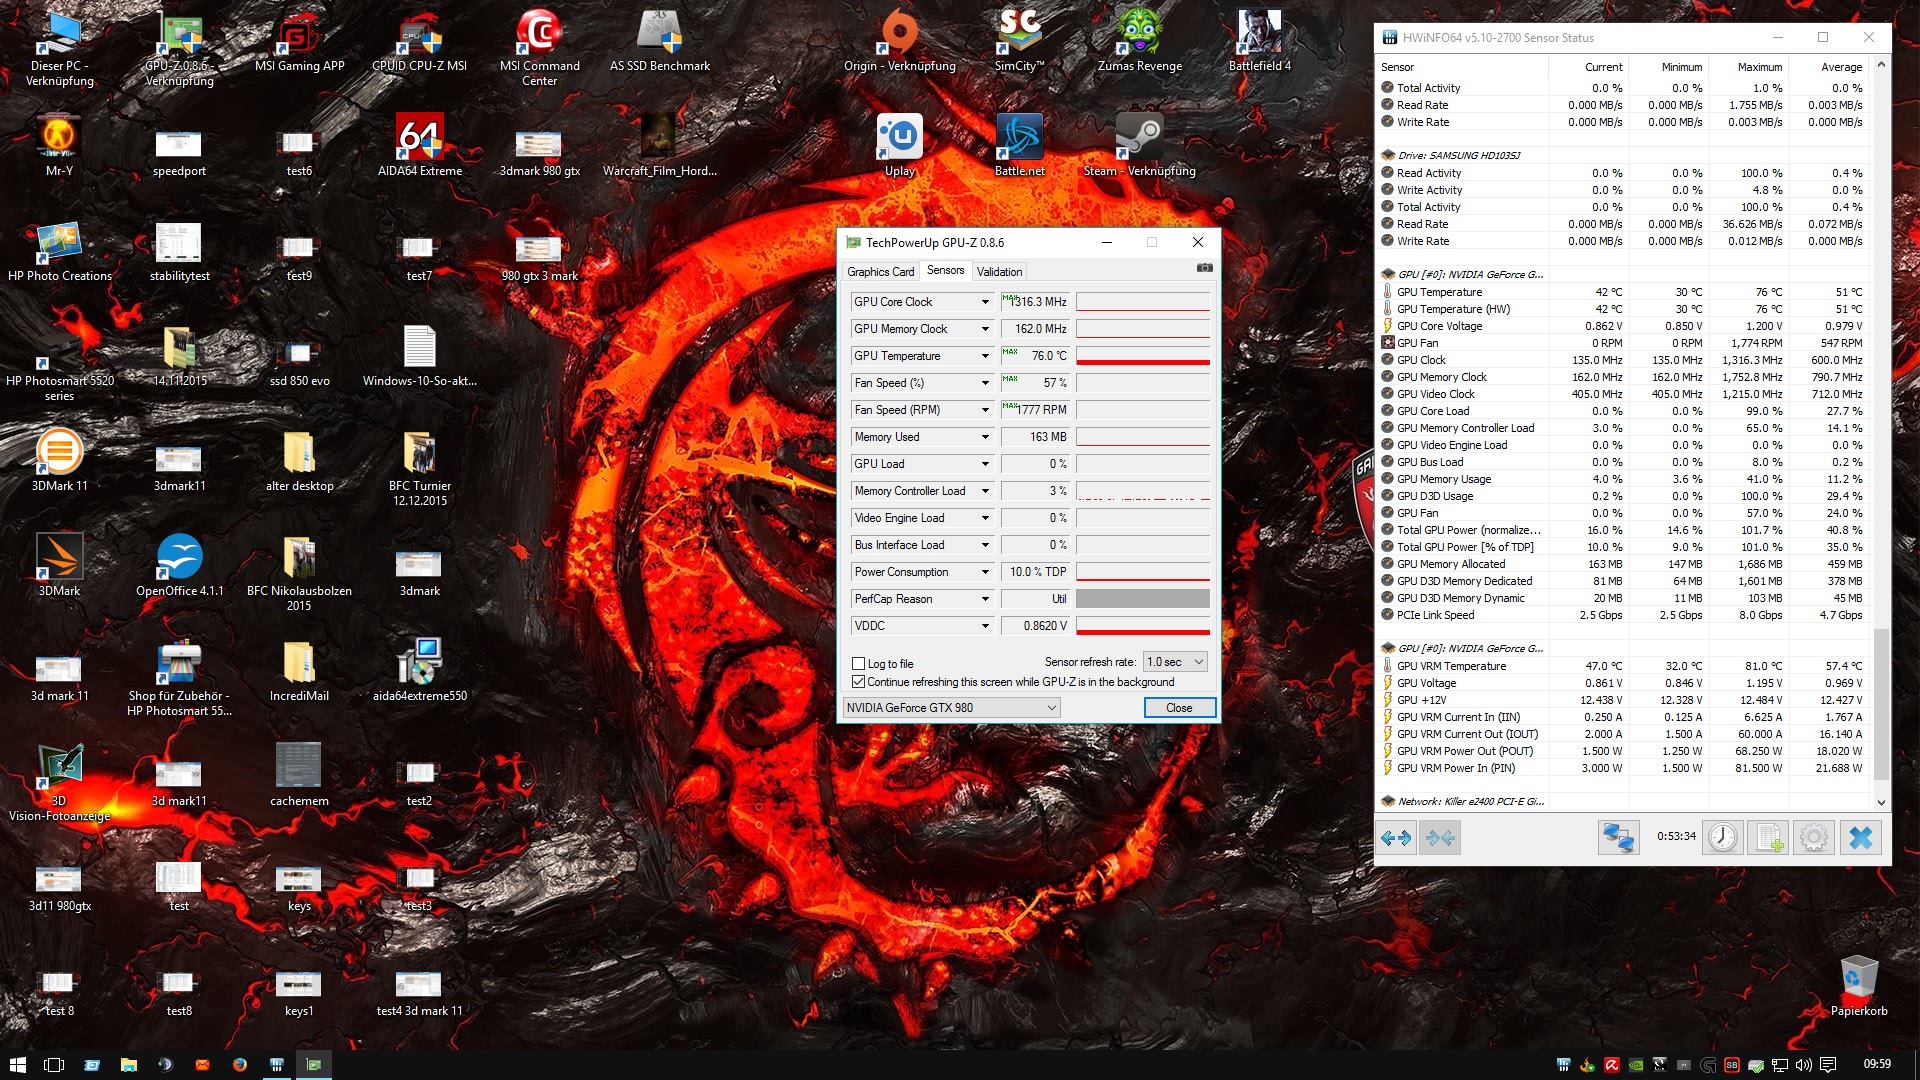Click the blue X icon in HWiNFO

tap(1860, 838)
